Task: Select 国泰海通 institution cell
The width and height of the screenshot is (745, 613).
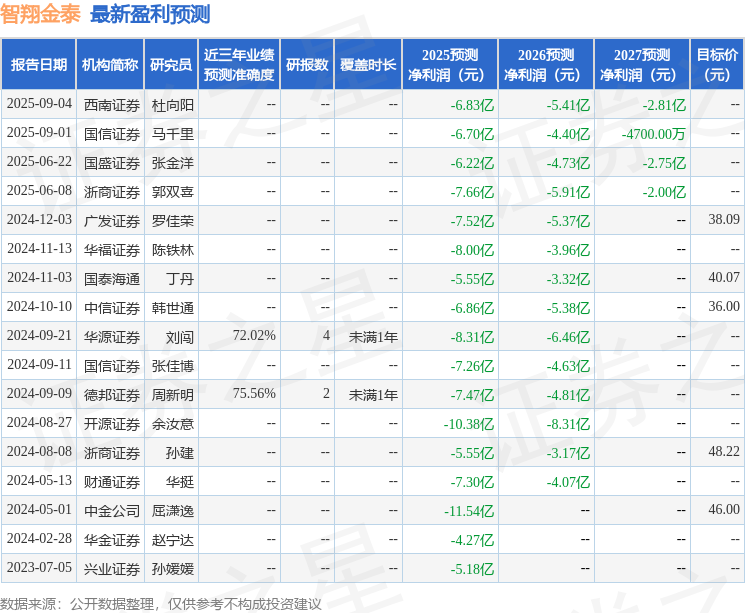Action: (112, 279)
